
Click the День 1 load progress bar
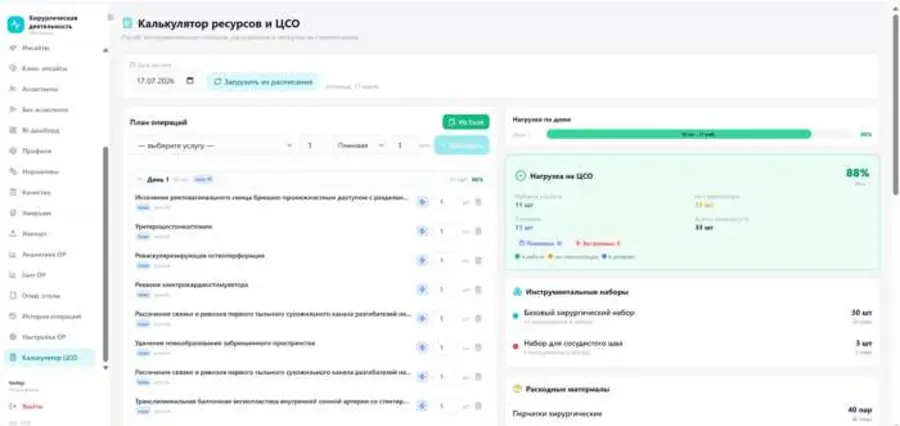coord(699,134)
